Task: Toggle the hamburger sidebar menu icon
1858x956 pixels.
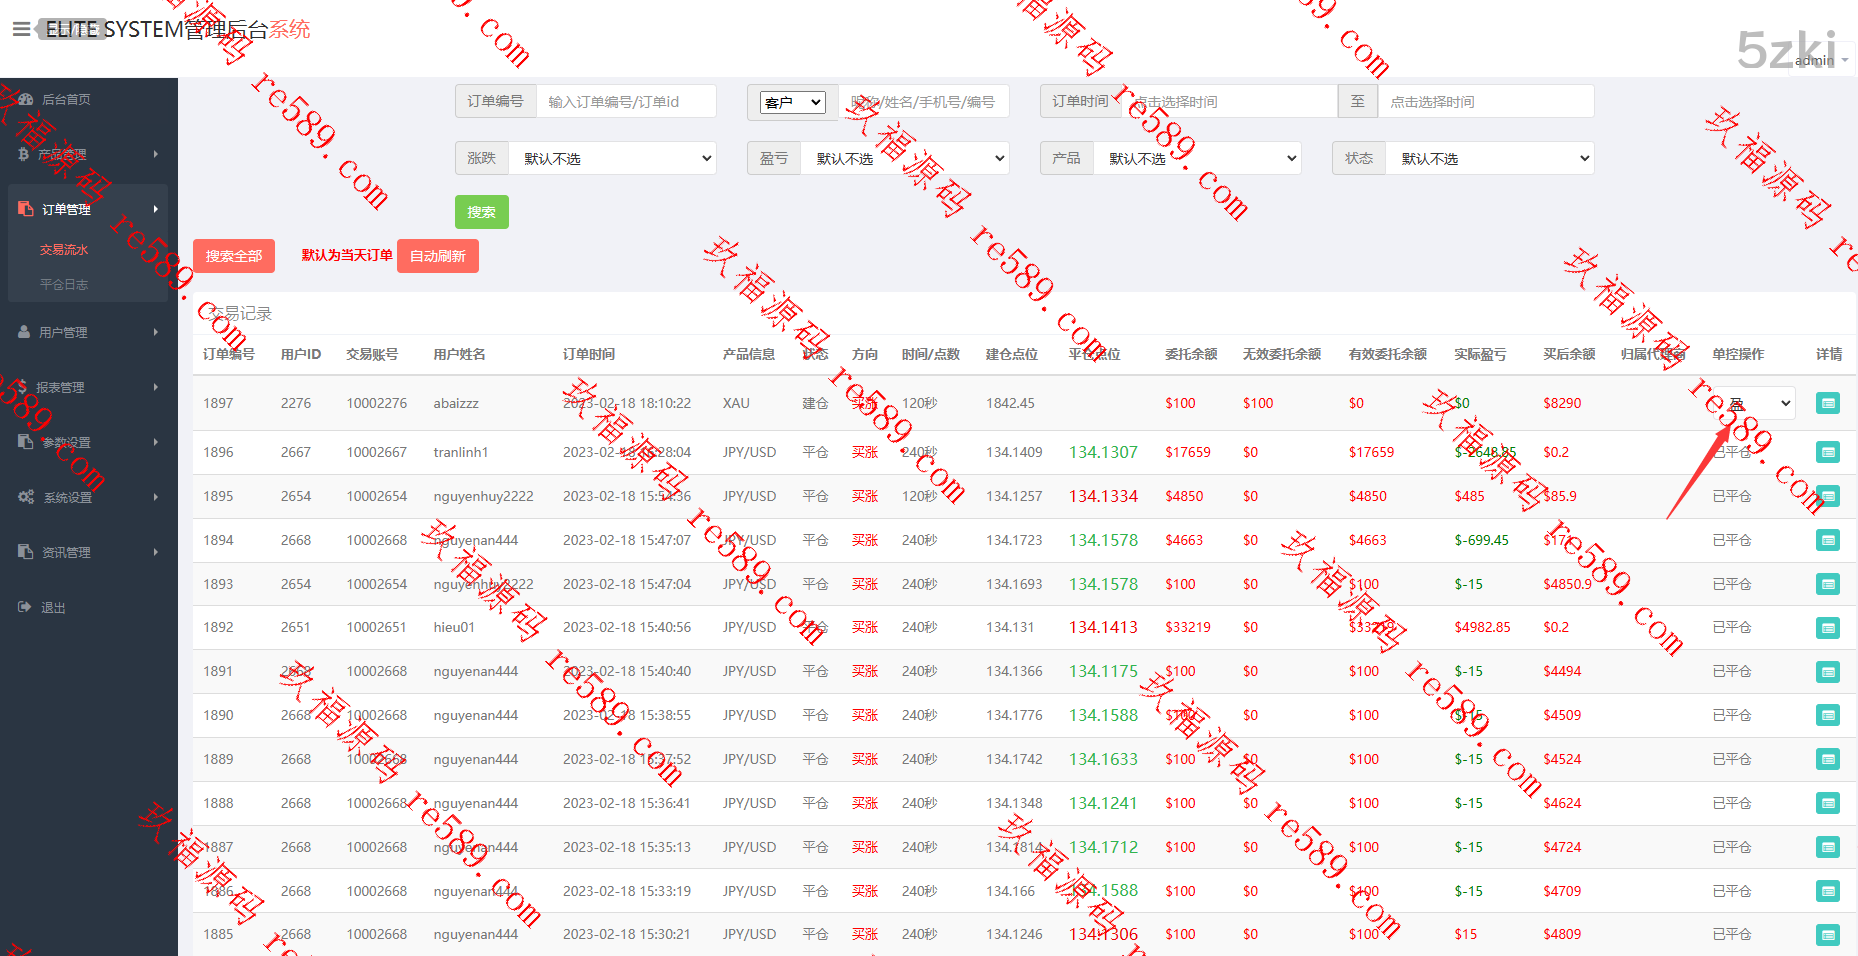Action: click(x=21, y=29)
